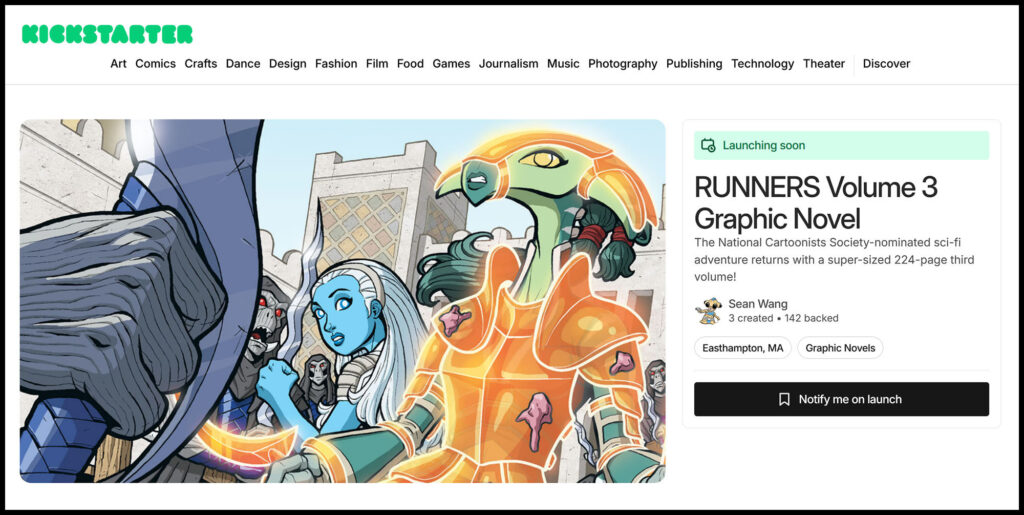This screenshot has width=1024, height=515.
Task: Open the Technology category
Action: coord(762,63)
